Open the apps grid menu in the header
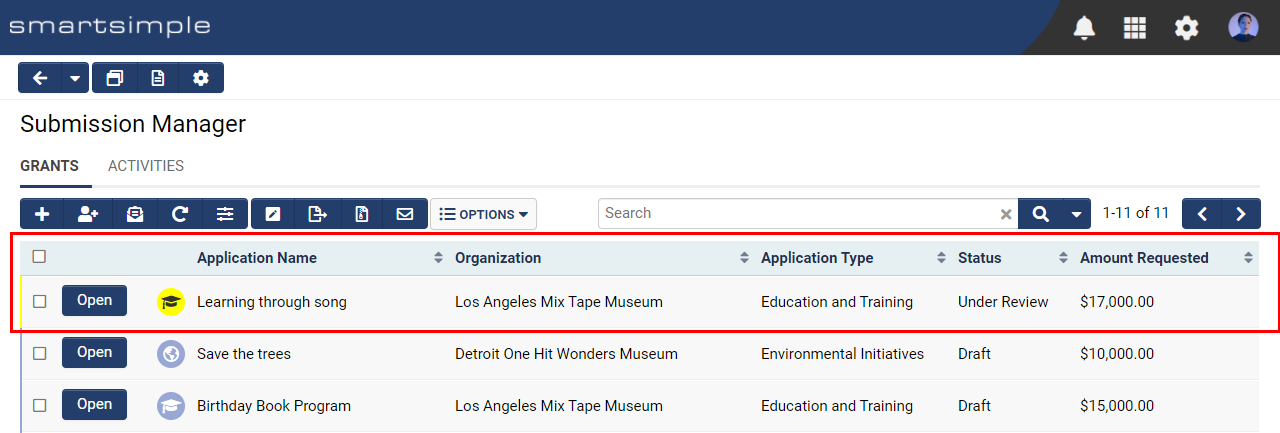The image size is (1280, 433). (x=1135, y=28)
